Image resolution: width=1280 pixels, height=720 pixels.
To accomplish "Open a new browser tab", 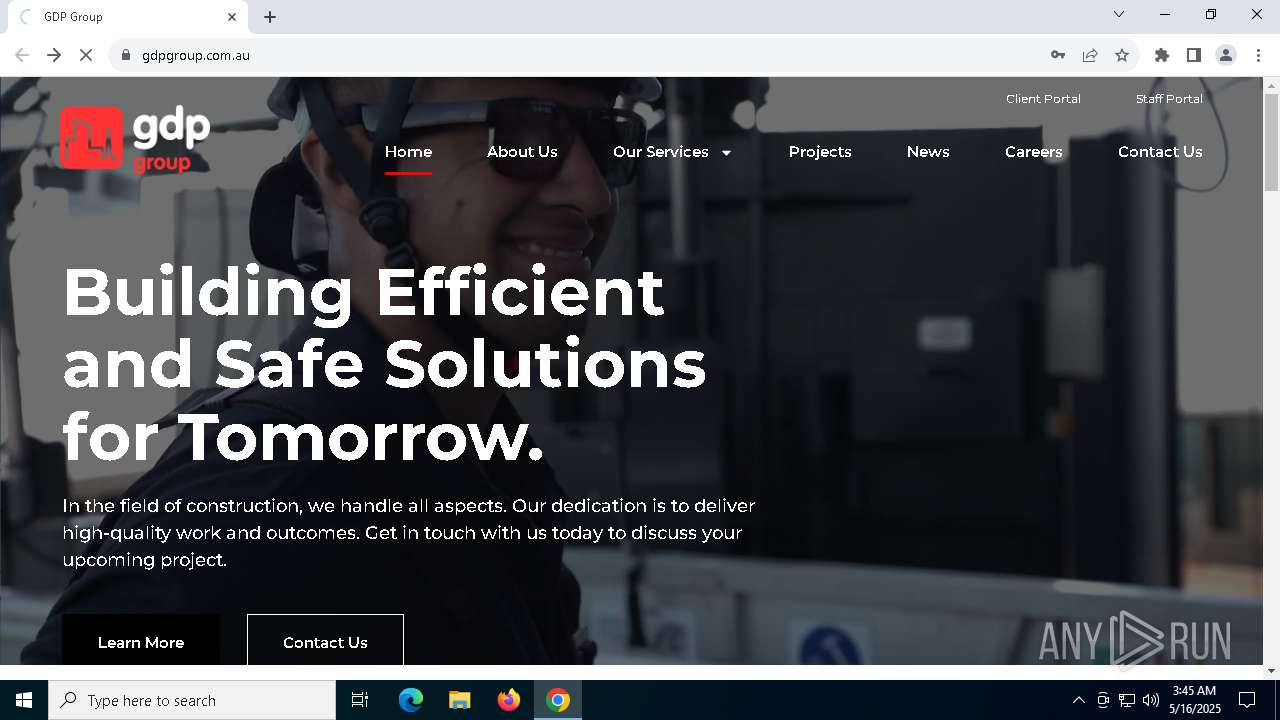I will coord(270,17).
